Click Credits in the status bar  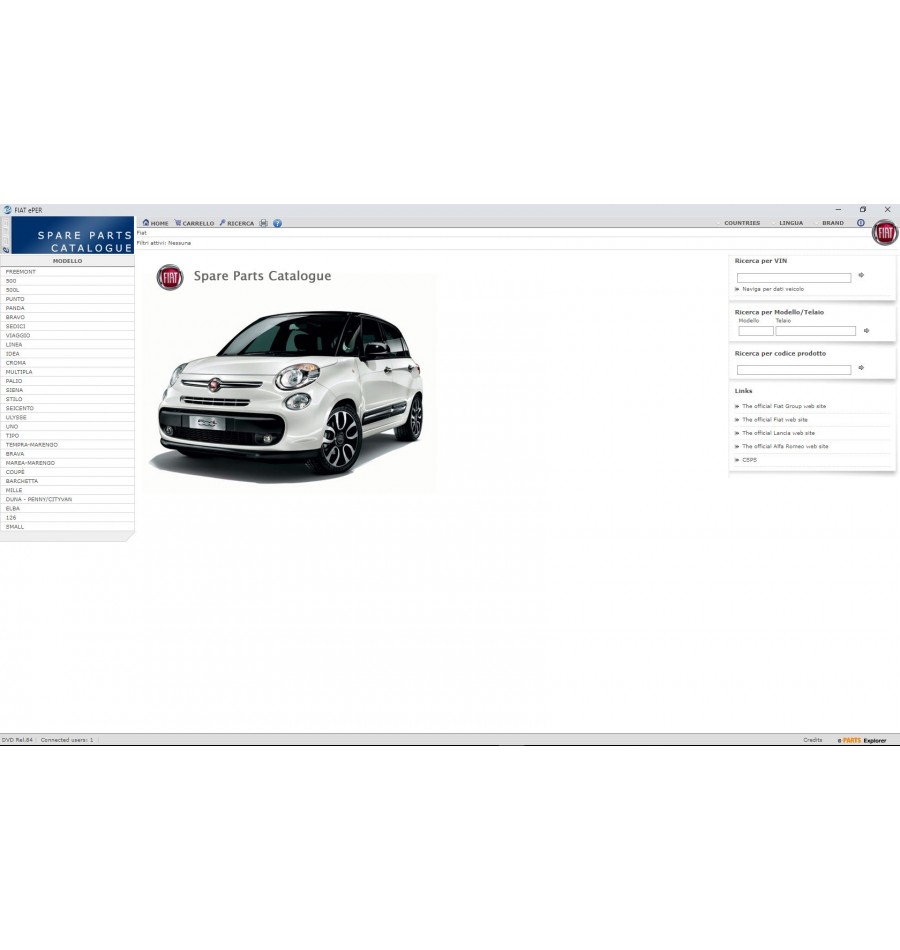coord(813,740)
